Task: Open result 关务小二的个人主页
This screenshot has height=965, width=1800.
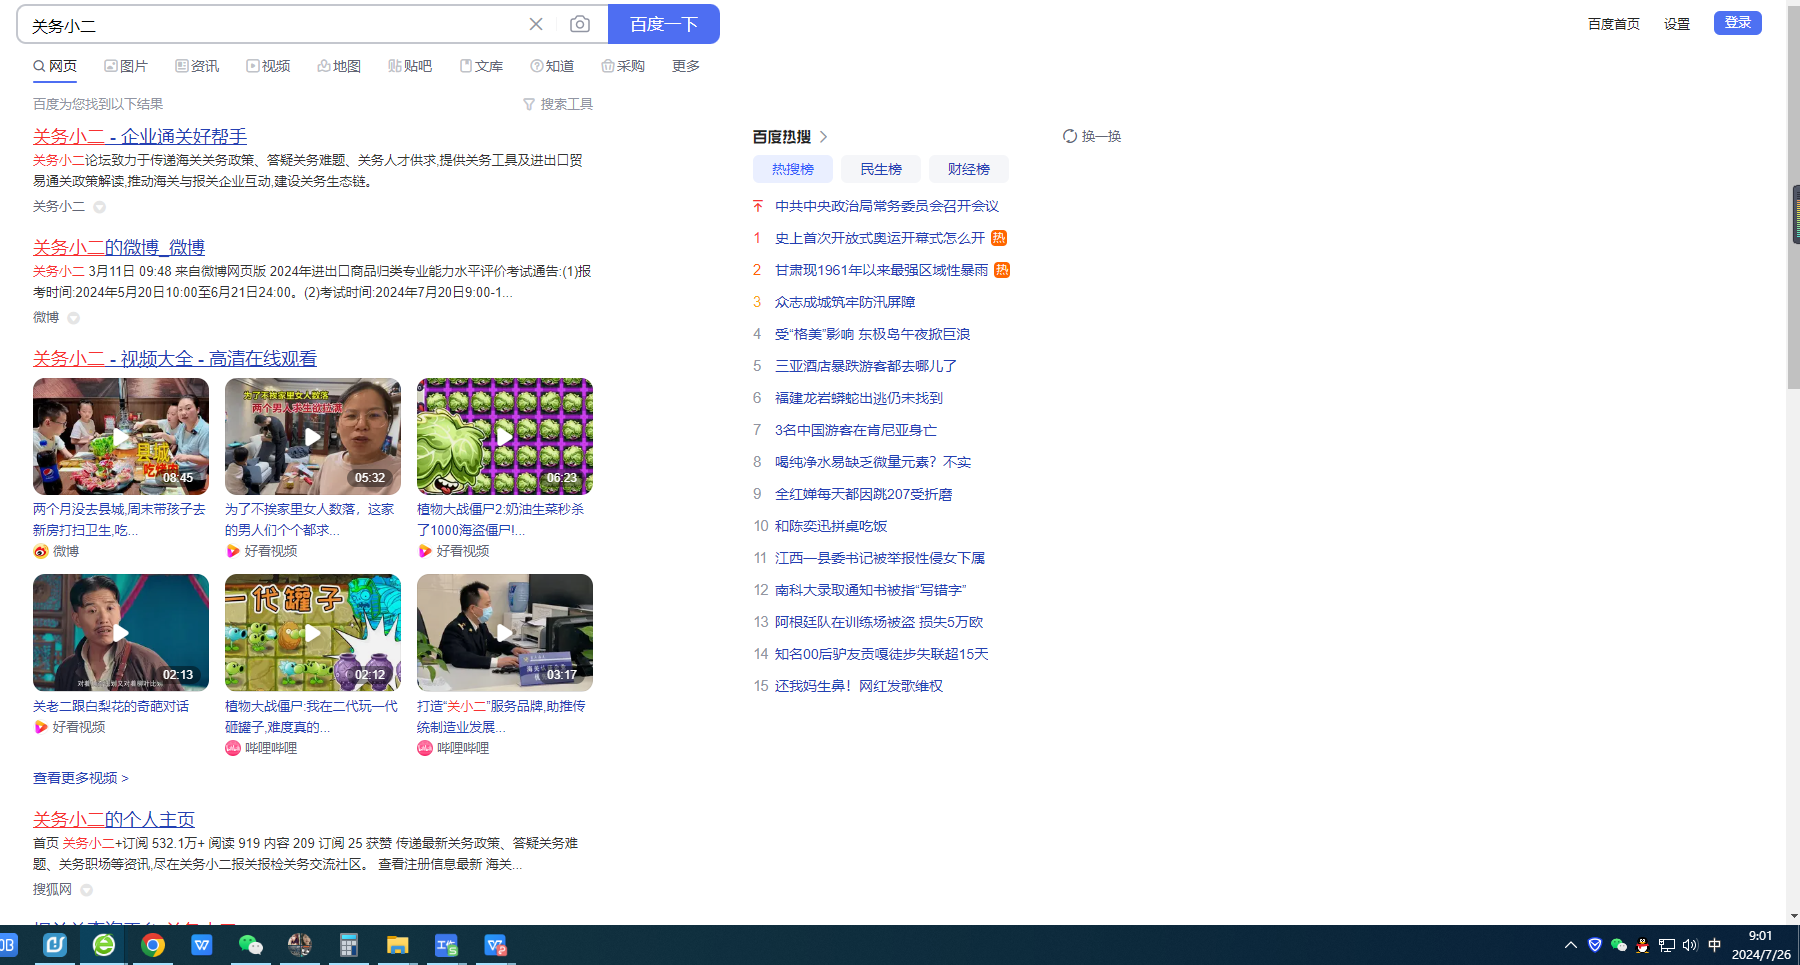Action: pyautogui.click(x=114, y=819)
